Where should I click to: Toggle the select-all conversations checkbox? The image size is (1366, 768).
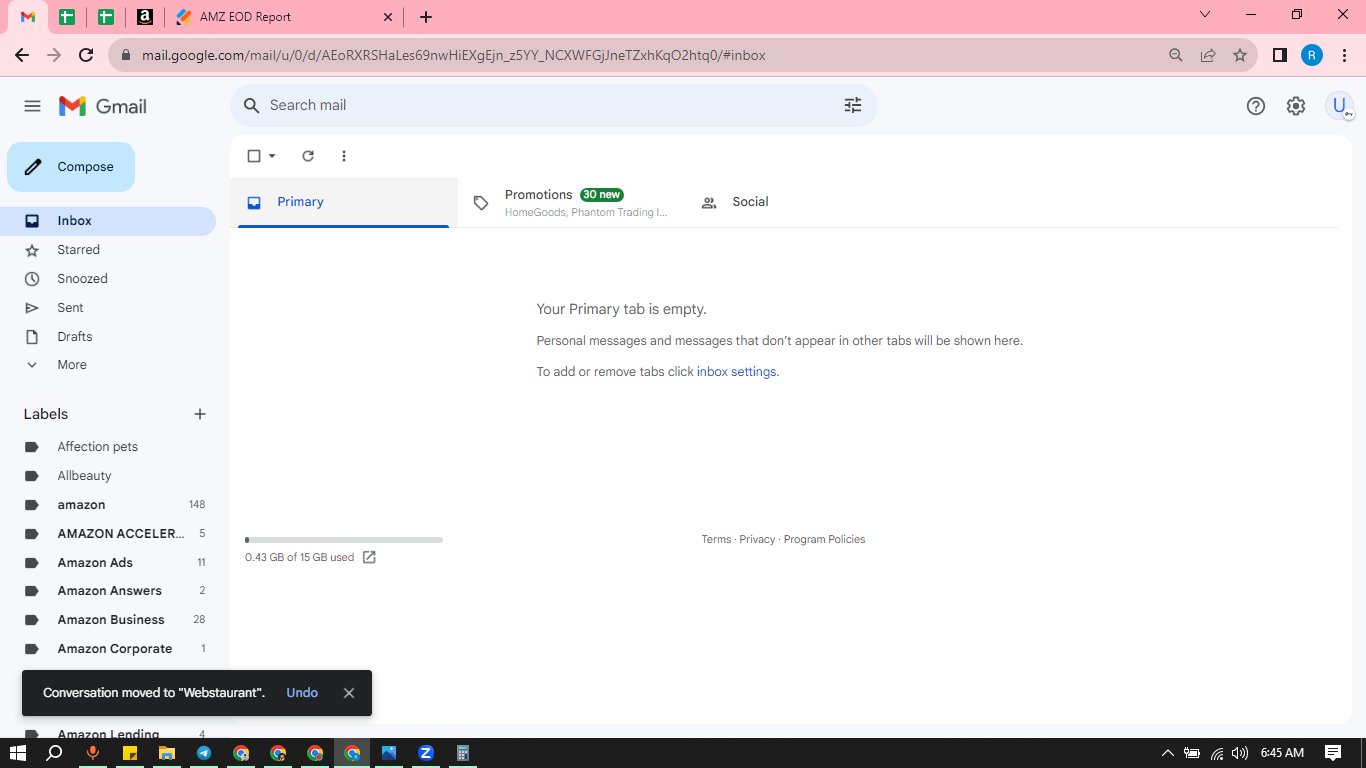254,156
